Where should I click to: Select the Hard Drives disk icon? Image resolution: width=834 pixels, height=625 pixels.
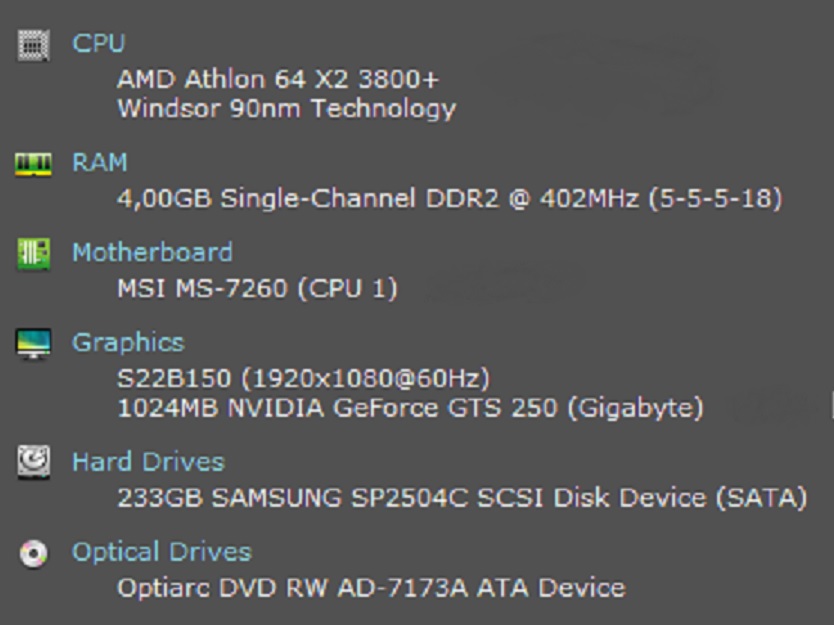(34, 462)
